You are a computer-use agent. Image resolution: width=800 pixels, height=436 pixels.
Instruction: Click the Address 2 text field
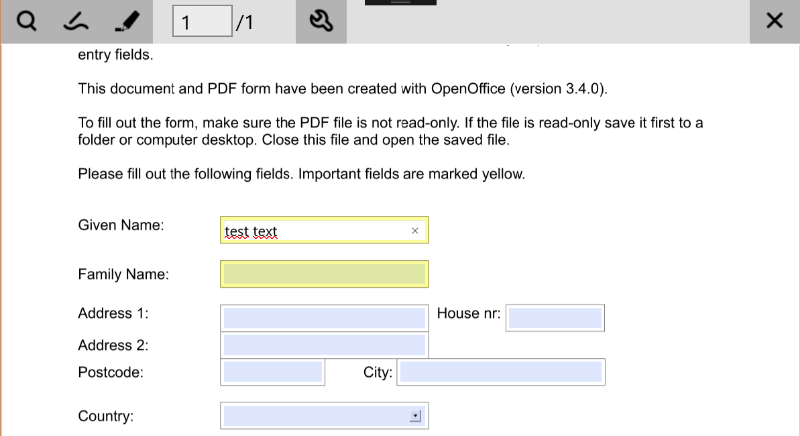(x=324, y=346)
